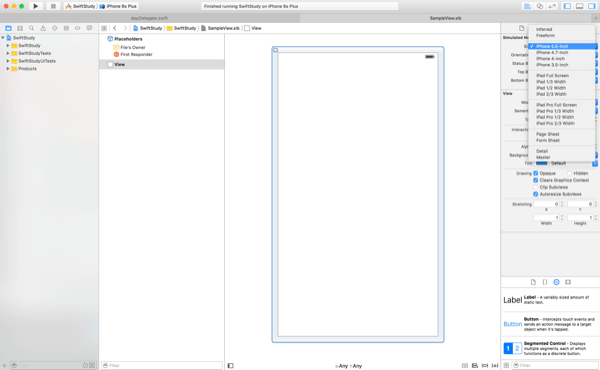Select View in document outline
The width and height of the screenshot is (600, 370).
tap(161, 64)
